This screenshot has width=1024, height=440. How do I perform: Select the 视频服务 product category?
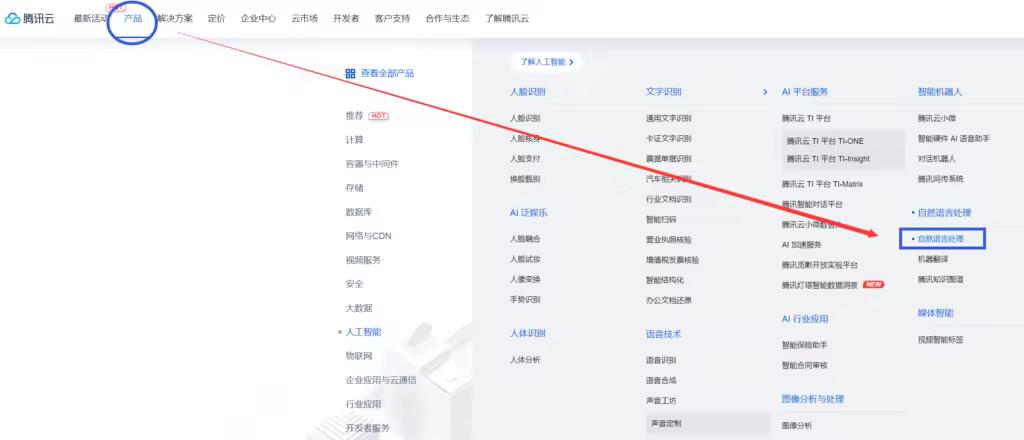coord(363,259)
